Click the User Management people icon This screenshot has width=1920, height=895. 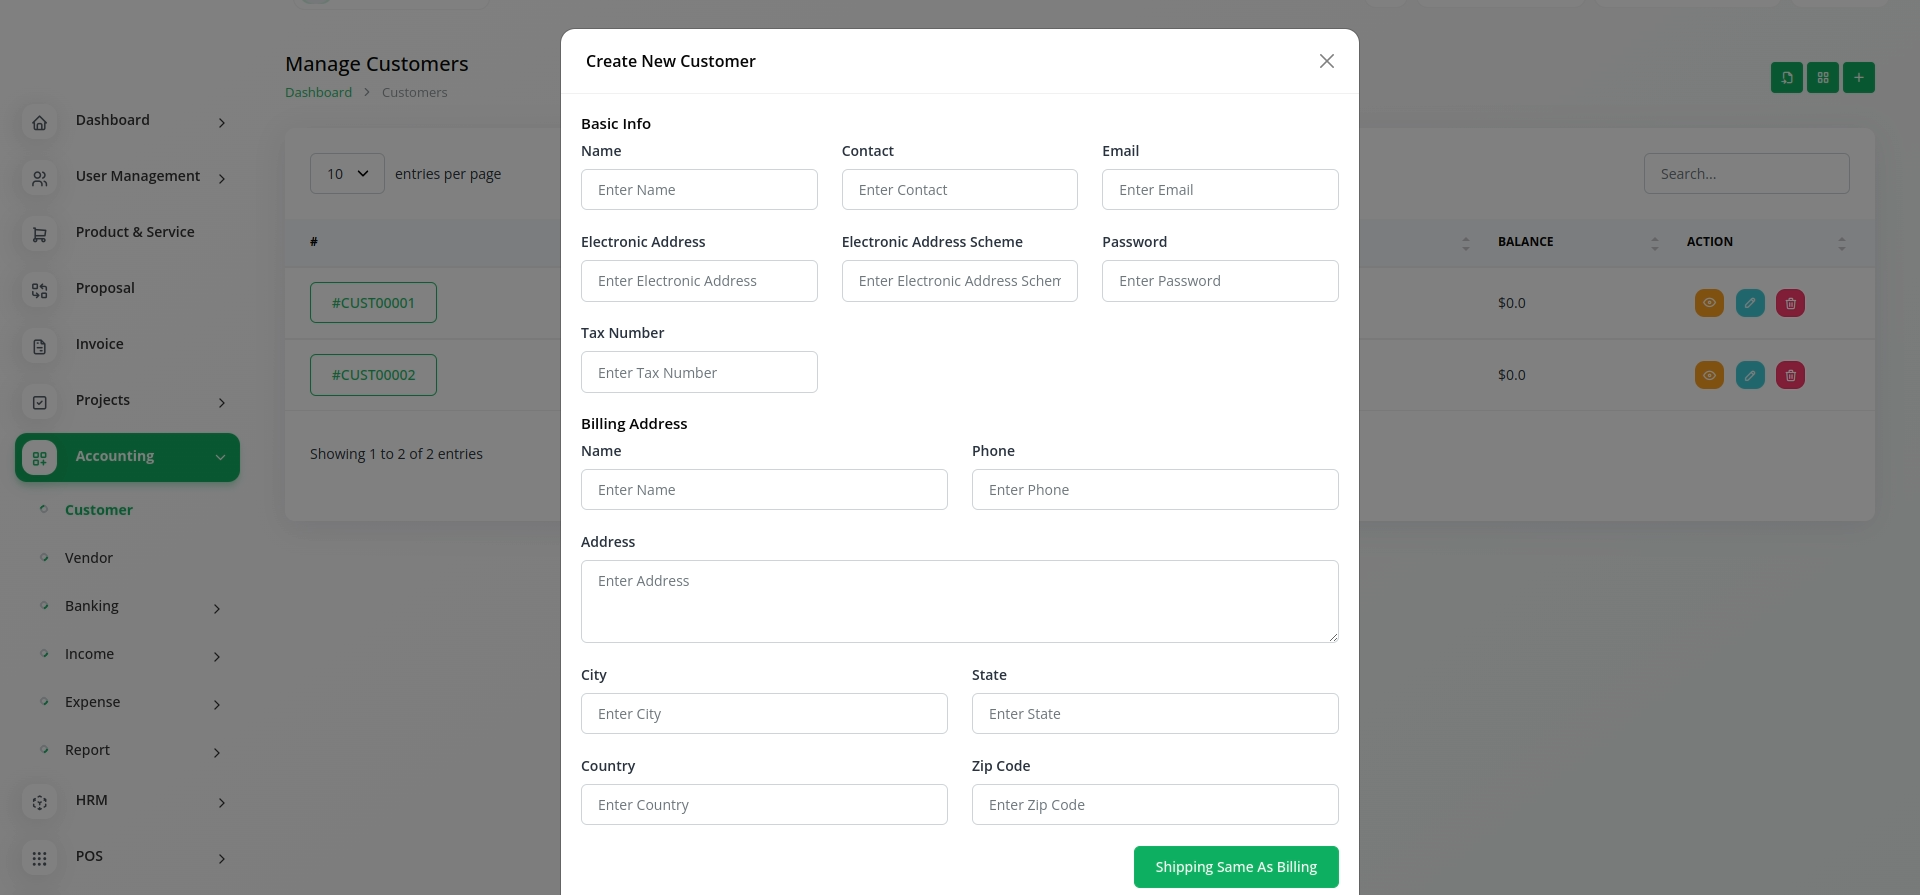click(x=39, y=178)
